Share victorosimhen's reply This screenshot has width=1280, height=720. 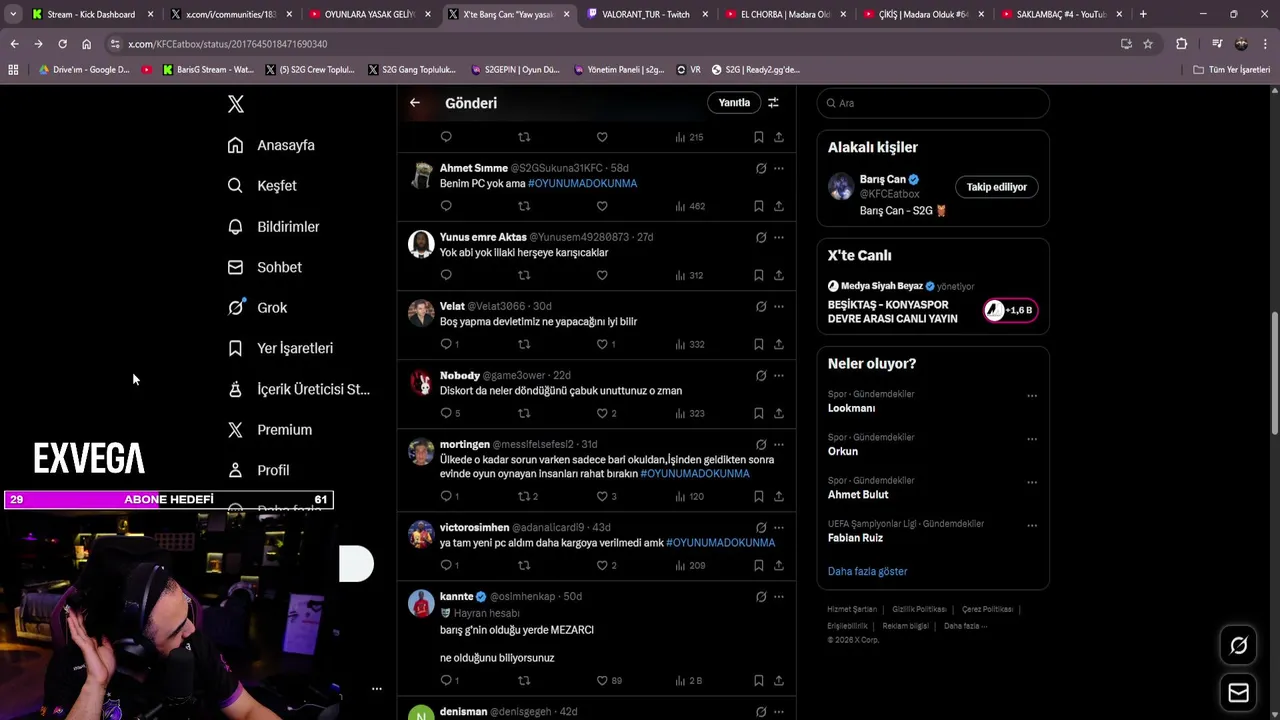pos(779,565)
